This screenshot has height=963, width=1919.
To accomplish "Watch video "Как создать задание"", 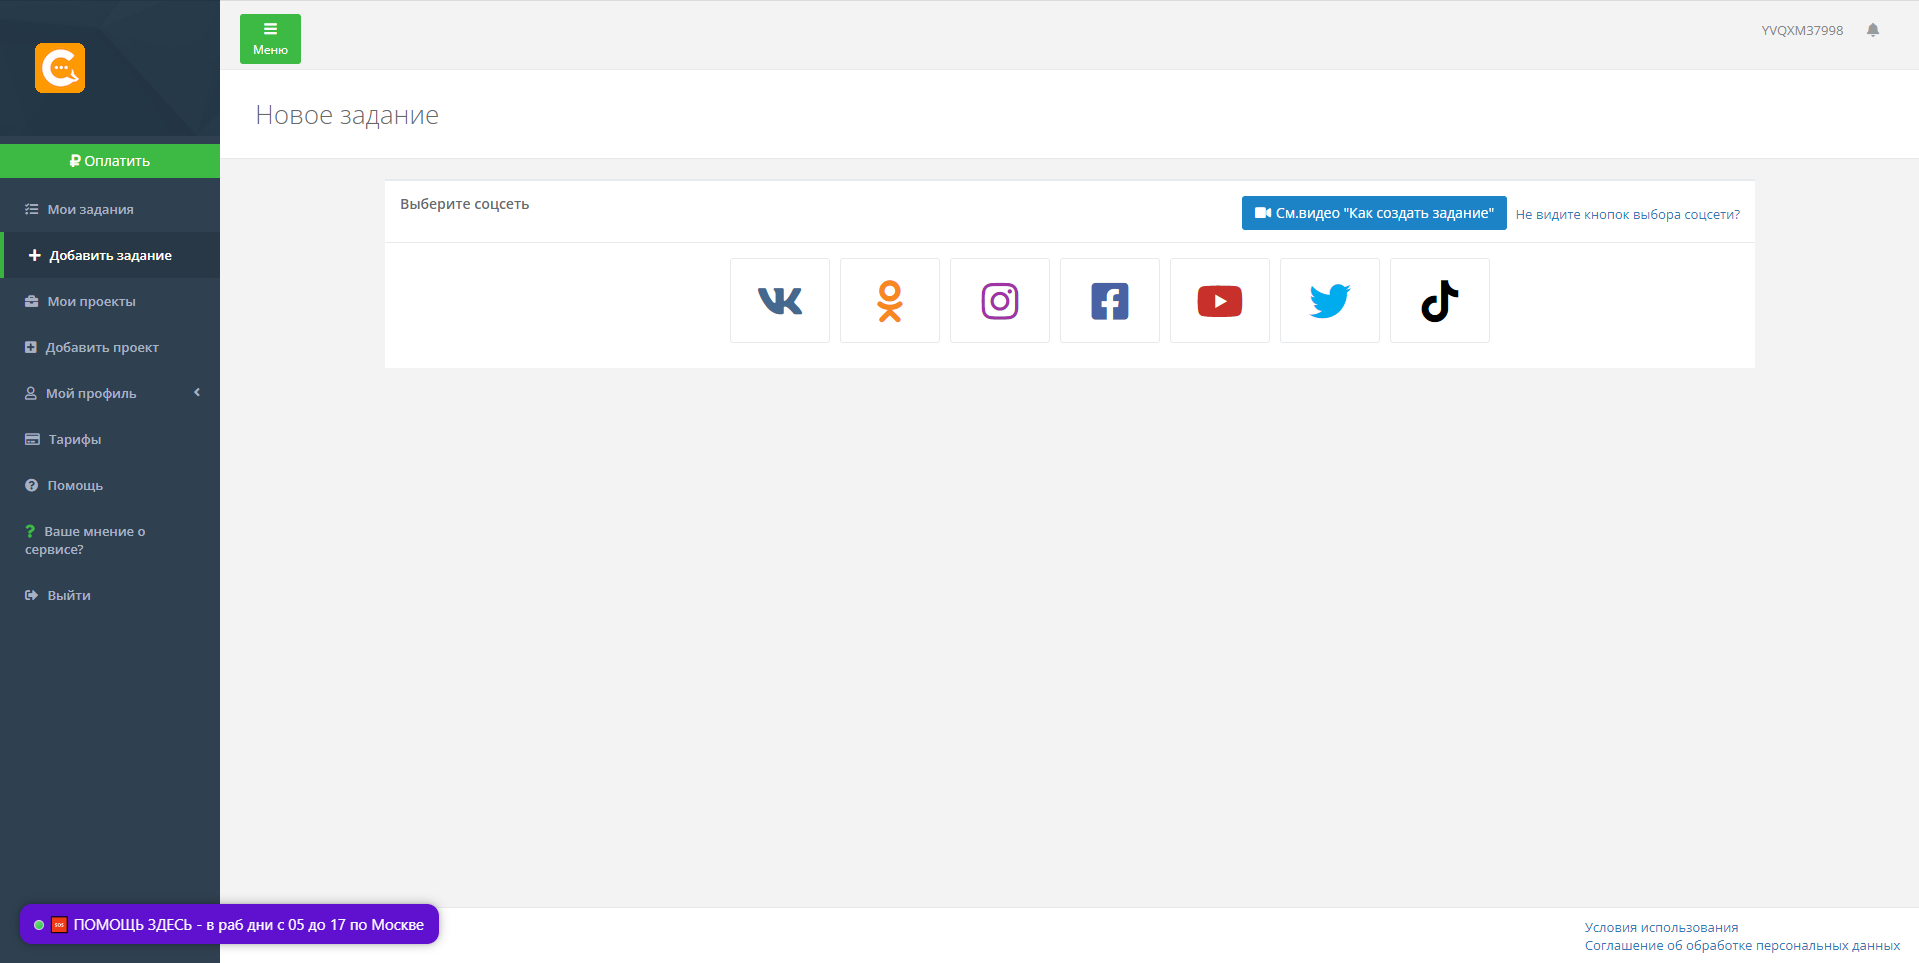I will (1374, 213).
